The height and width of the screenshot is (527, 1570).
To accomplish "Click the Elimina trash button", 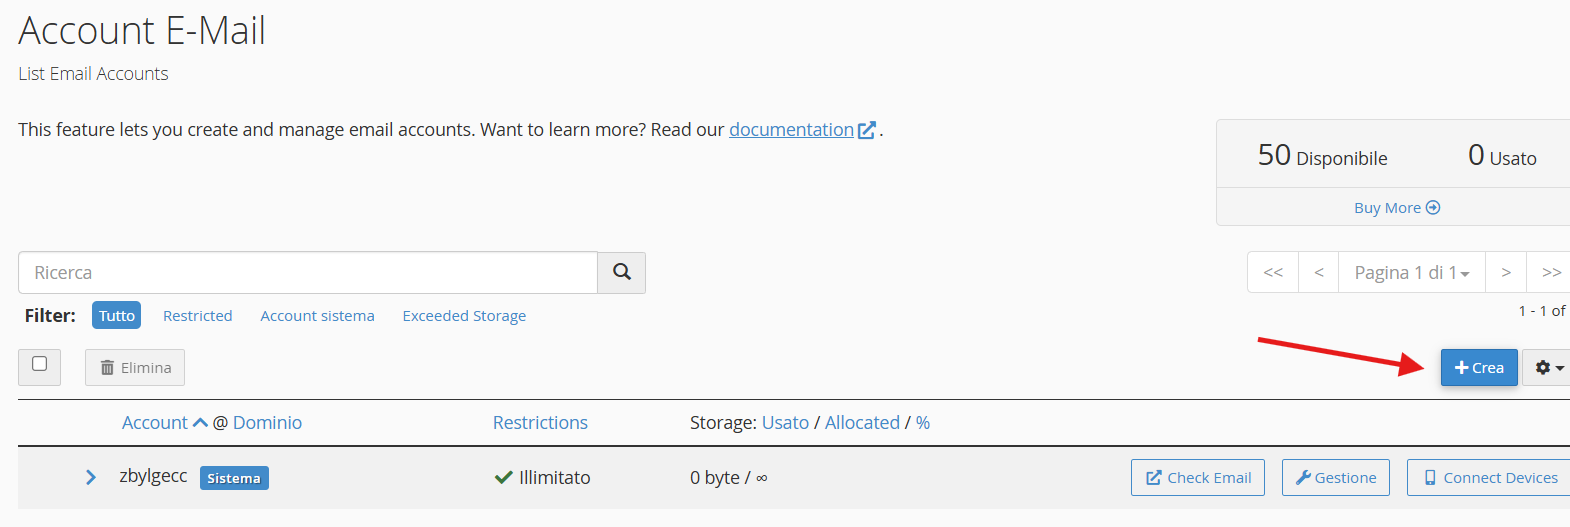I will (135, 368).
